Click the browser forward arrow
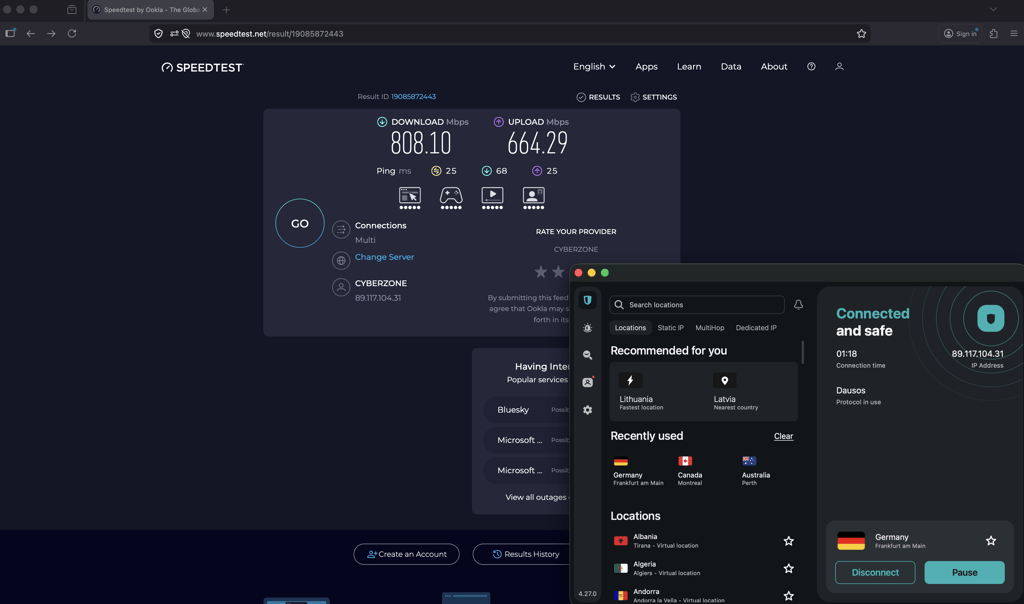 pyautogui.click(x=51, y=33)
